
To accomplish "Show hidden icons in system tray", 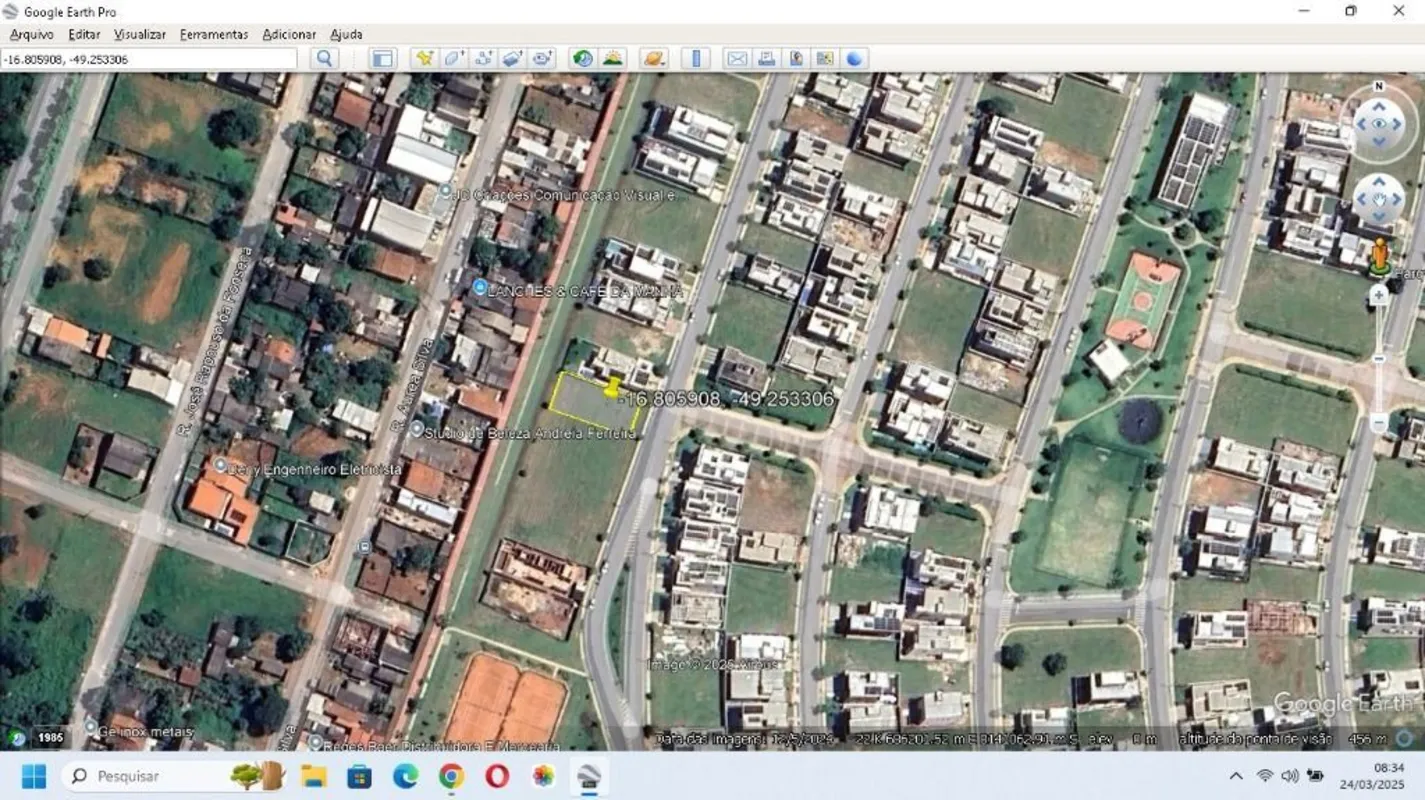I will click(x=1236, y=776).
